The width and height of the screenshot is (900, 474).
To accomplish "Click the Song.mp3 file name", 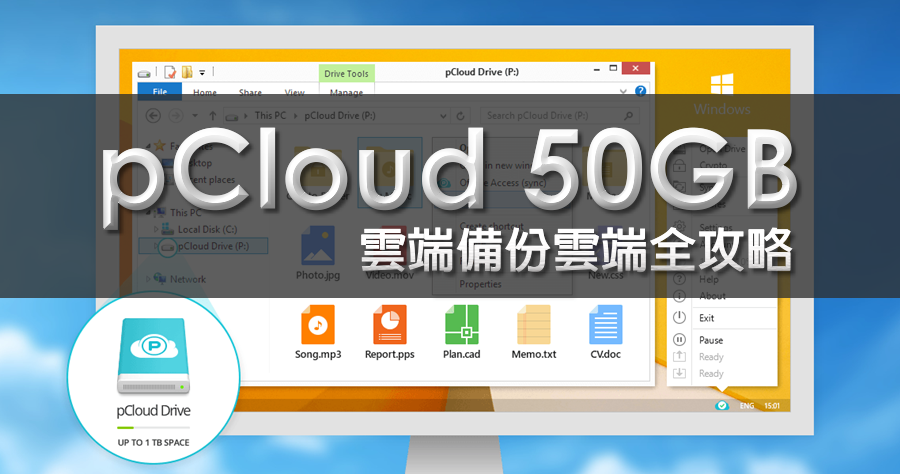I will coord(318,355).
